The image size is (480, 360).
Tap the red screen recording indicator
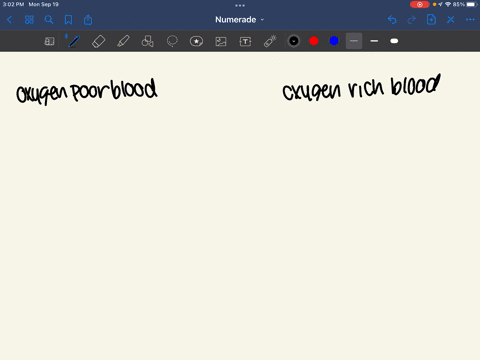420,4
